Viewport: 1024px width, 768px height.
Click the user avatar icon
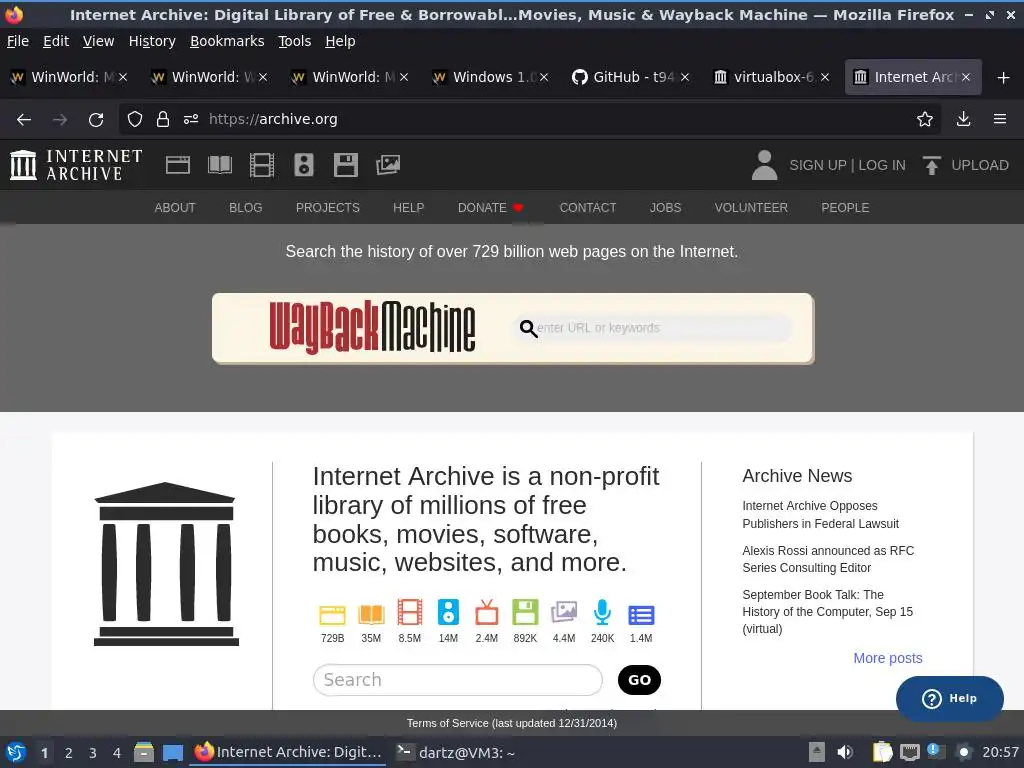tap(764, 165)
